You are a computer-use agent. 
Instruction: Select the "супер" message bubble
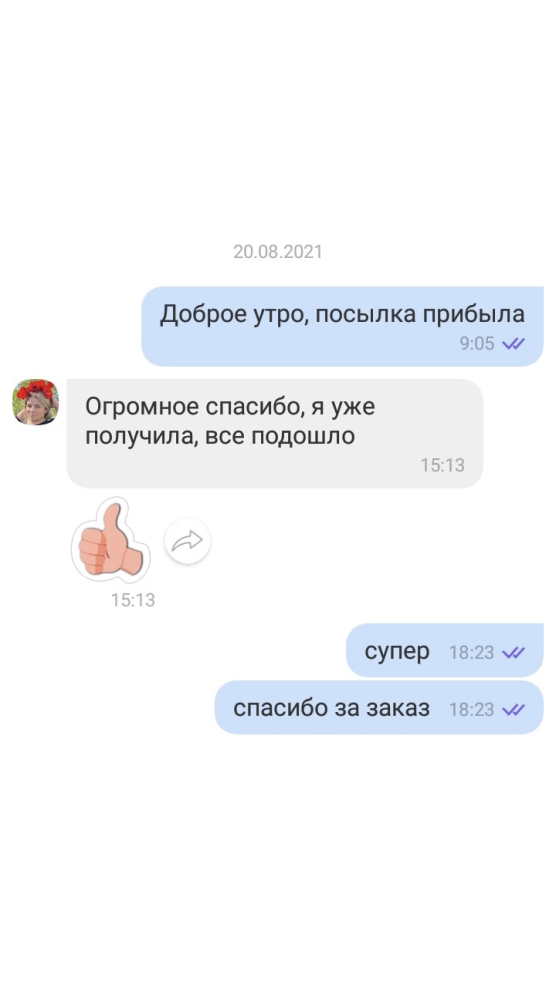444,650
